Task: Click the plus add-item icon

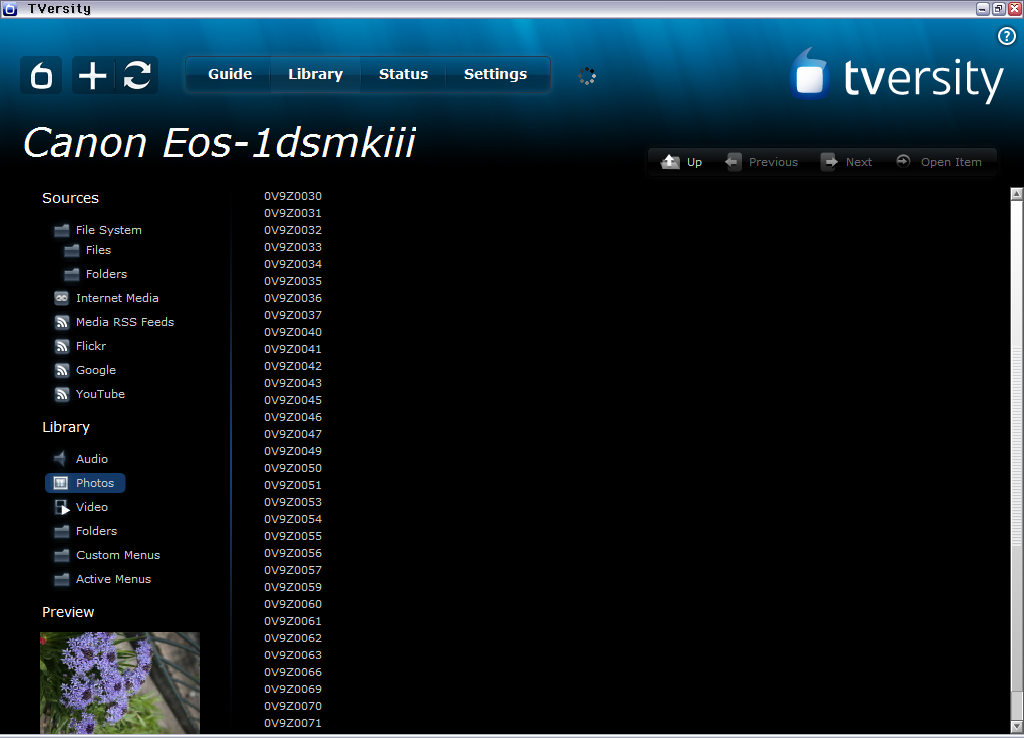Action: 93,75
